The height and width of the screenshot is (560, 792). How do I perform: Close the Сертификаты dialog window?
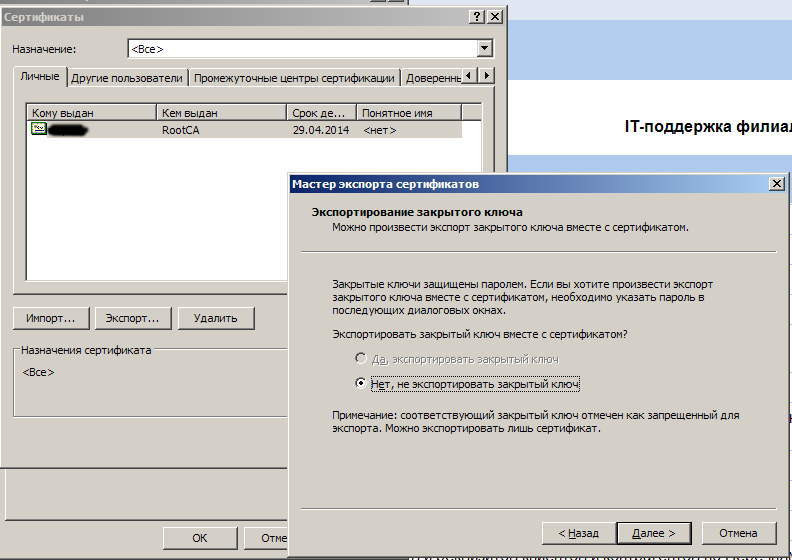click(x=494, y=17)
